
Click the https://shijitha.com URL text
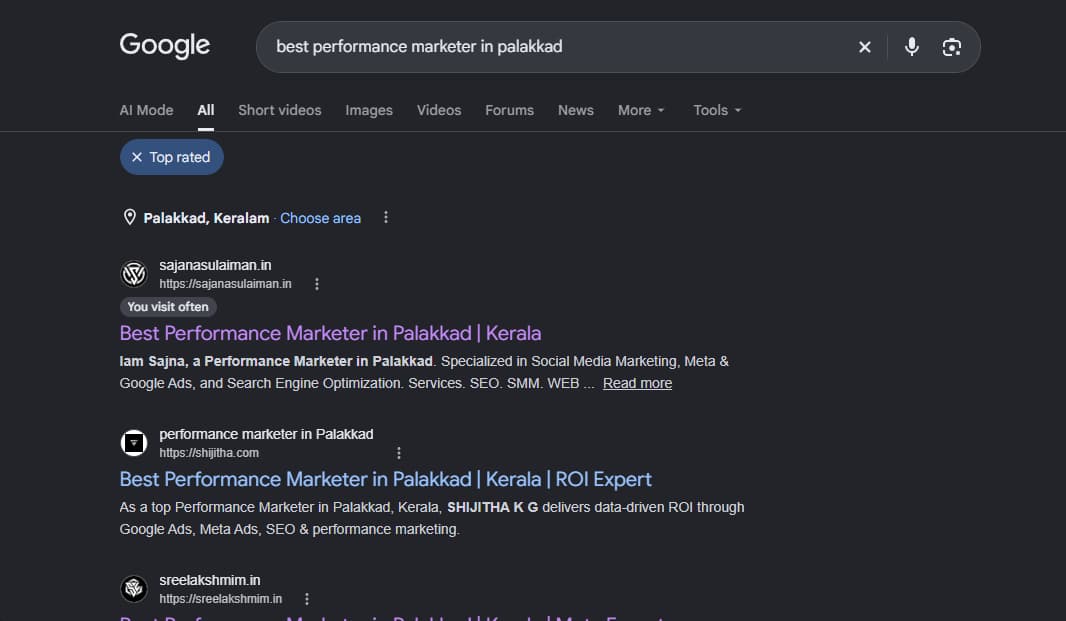coord(209,453)
